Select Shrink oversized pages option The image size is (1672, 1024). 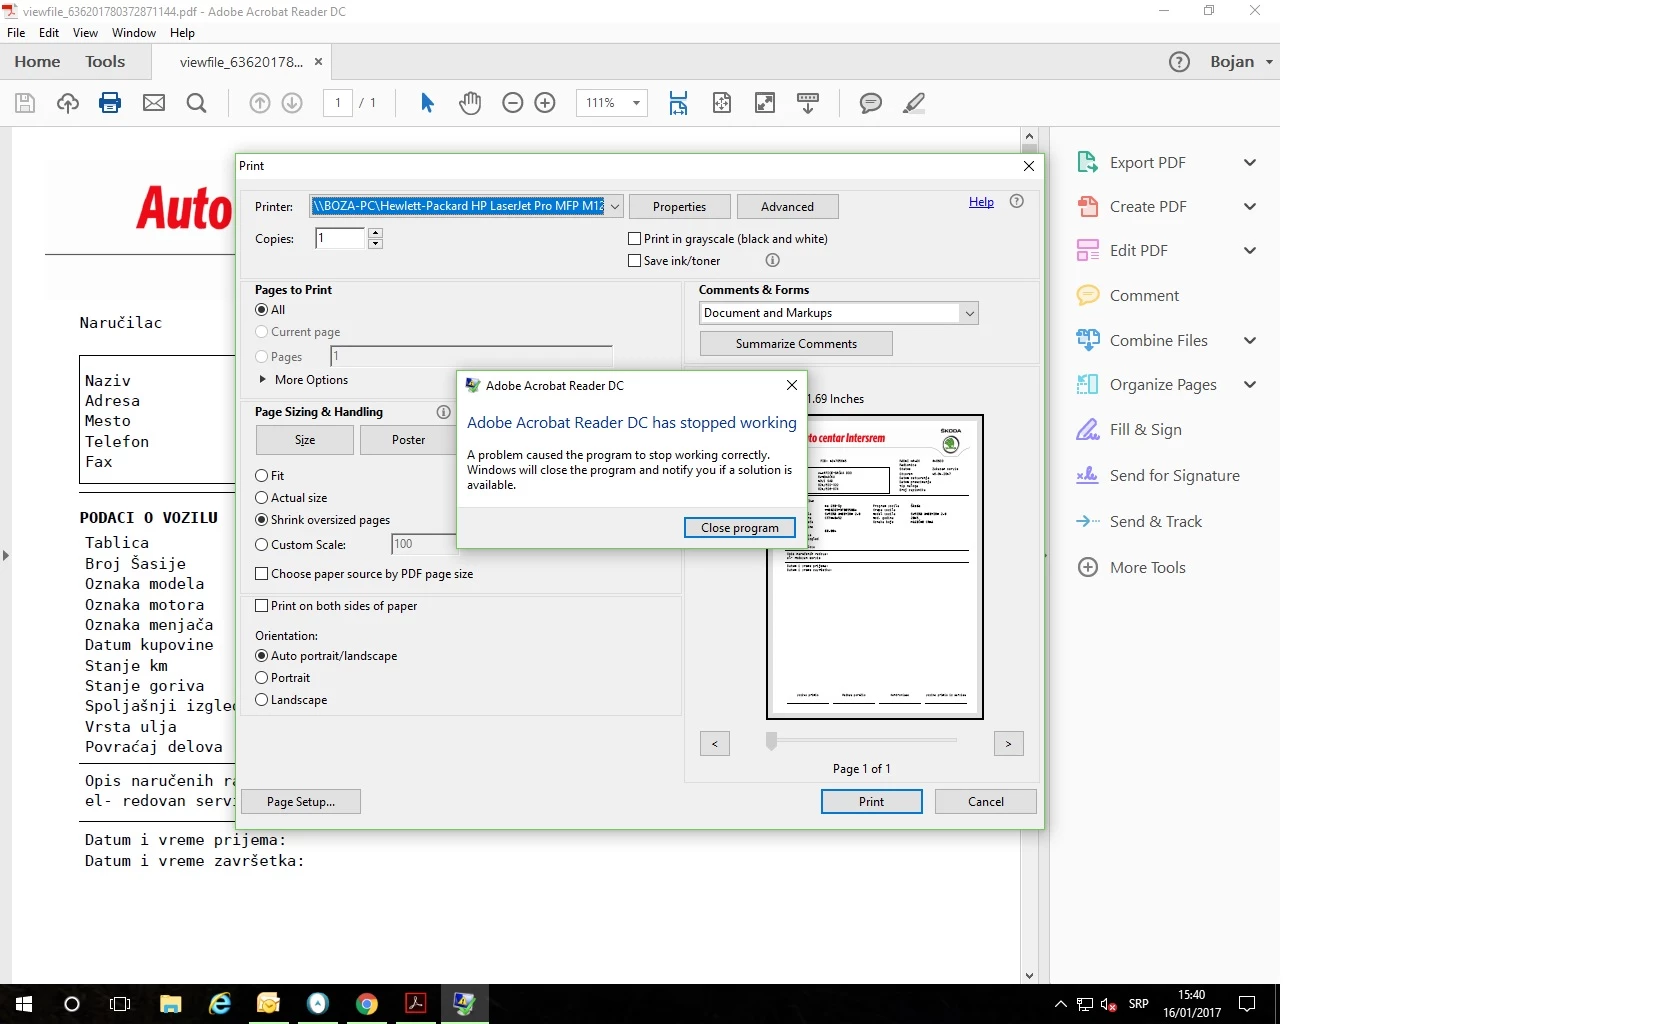(262, 520)
